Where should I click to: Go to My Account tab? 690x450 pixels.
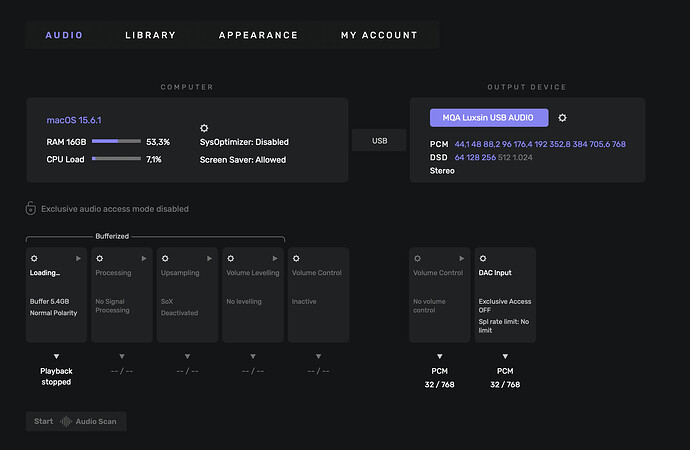(x=379, y=35)
